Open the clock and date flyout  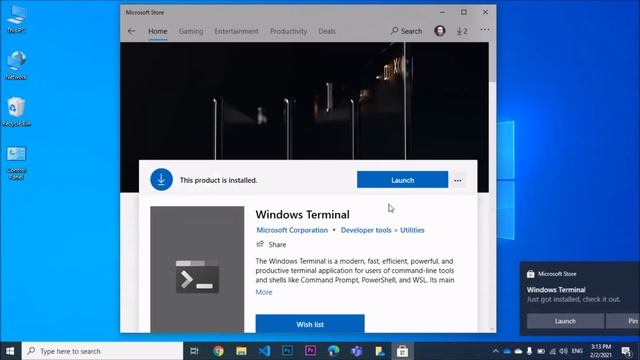point(600,351)
